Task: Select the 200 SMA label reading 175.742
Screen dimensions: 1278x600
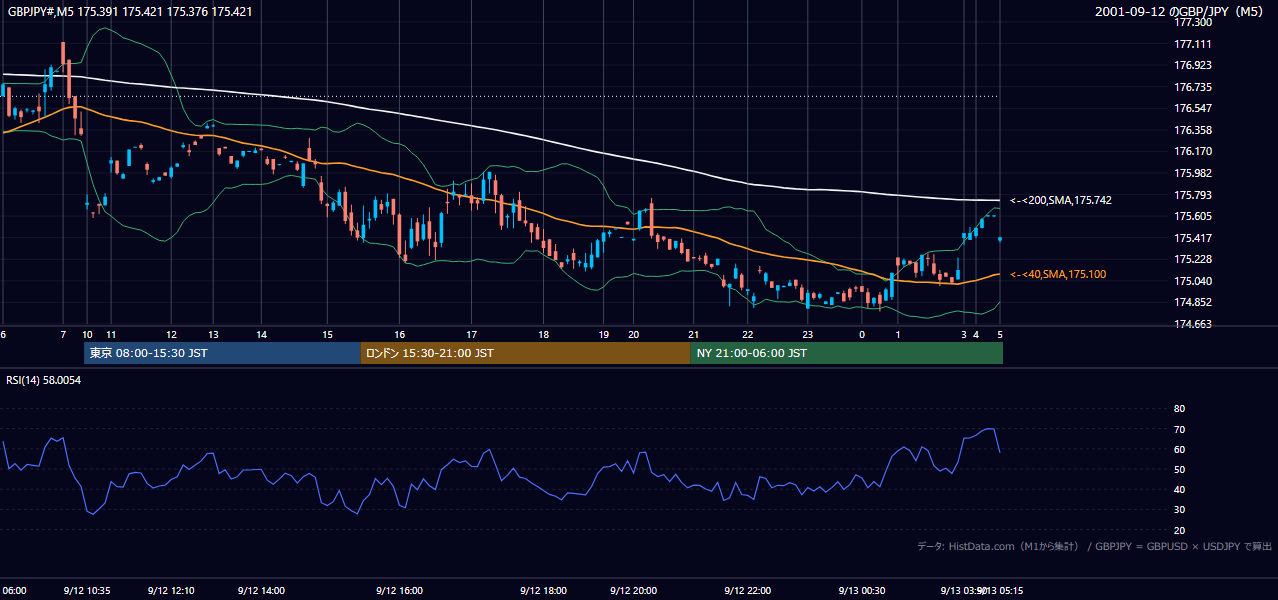Action: click(1060, 200)
